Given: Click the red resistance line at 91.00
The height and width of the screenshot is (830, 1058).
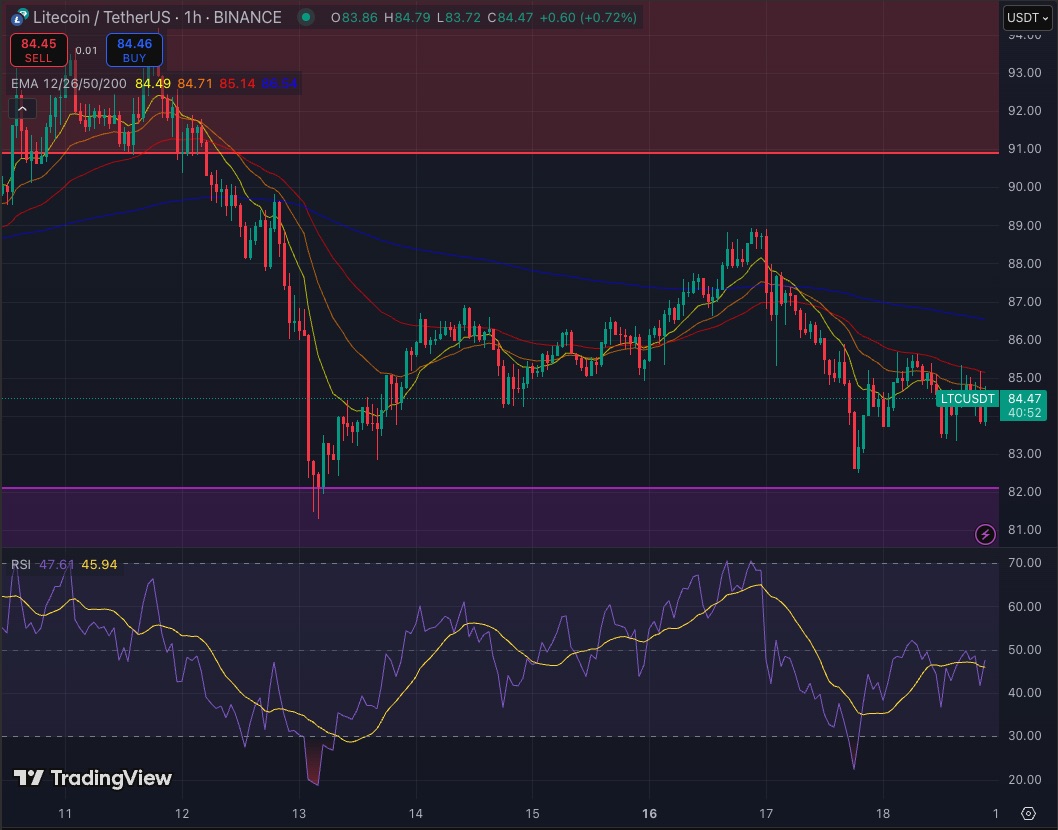Looking at the screenshot, I should click(500, 154).
